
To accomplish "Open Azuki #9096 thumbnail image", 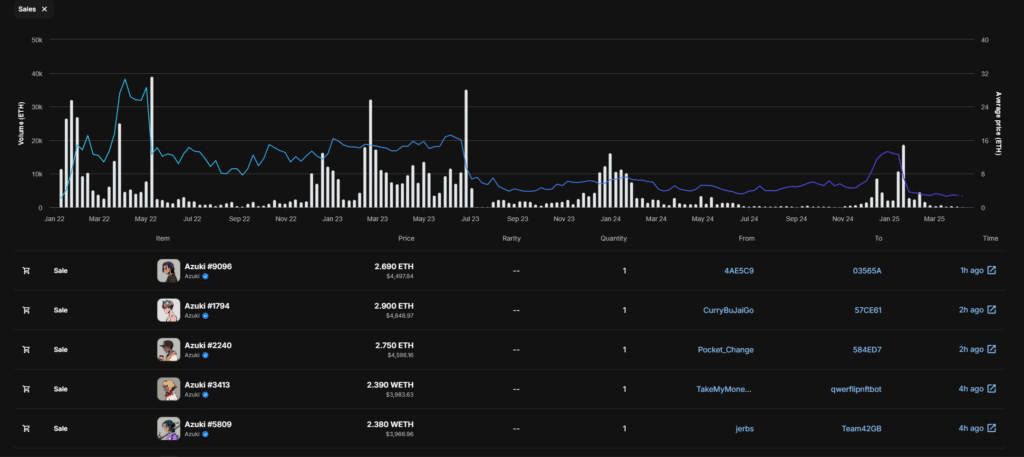I will [168, 271].
